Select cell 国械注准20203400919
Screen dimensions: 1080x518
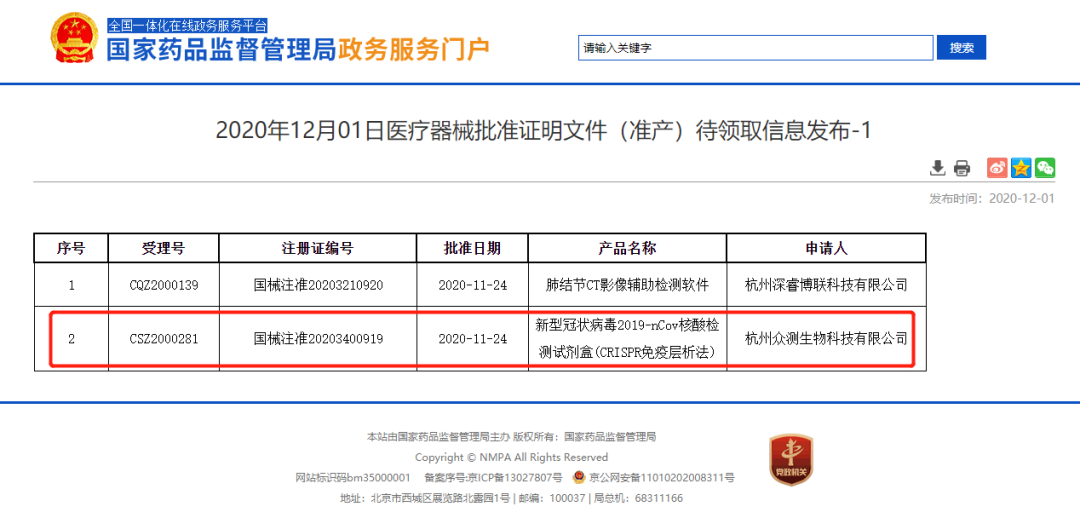[x=318, y=339]
